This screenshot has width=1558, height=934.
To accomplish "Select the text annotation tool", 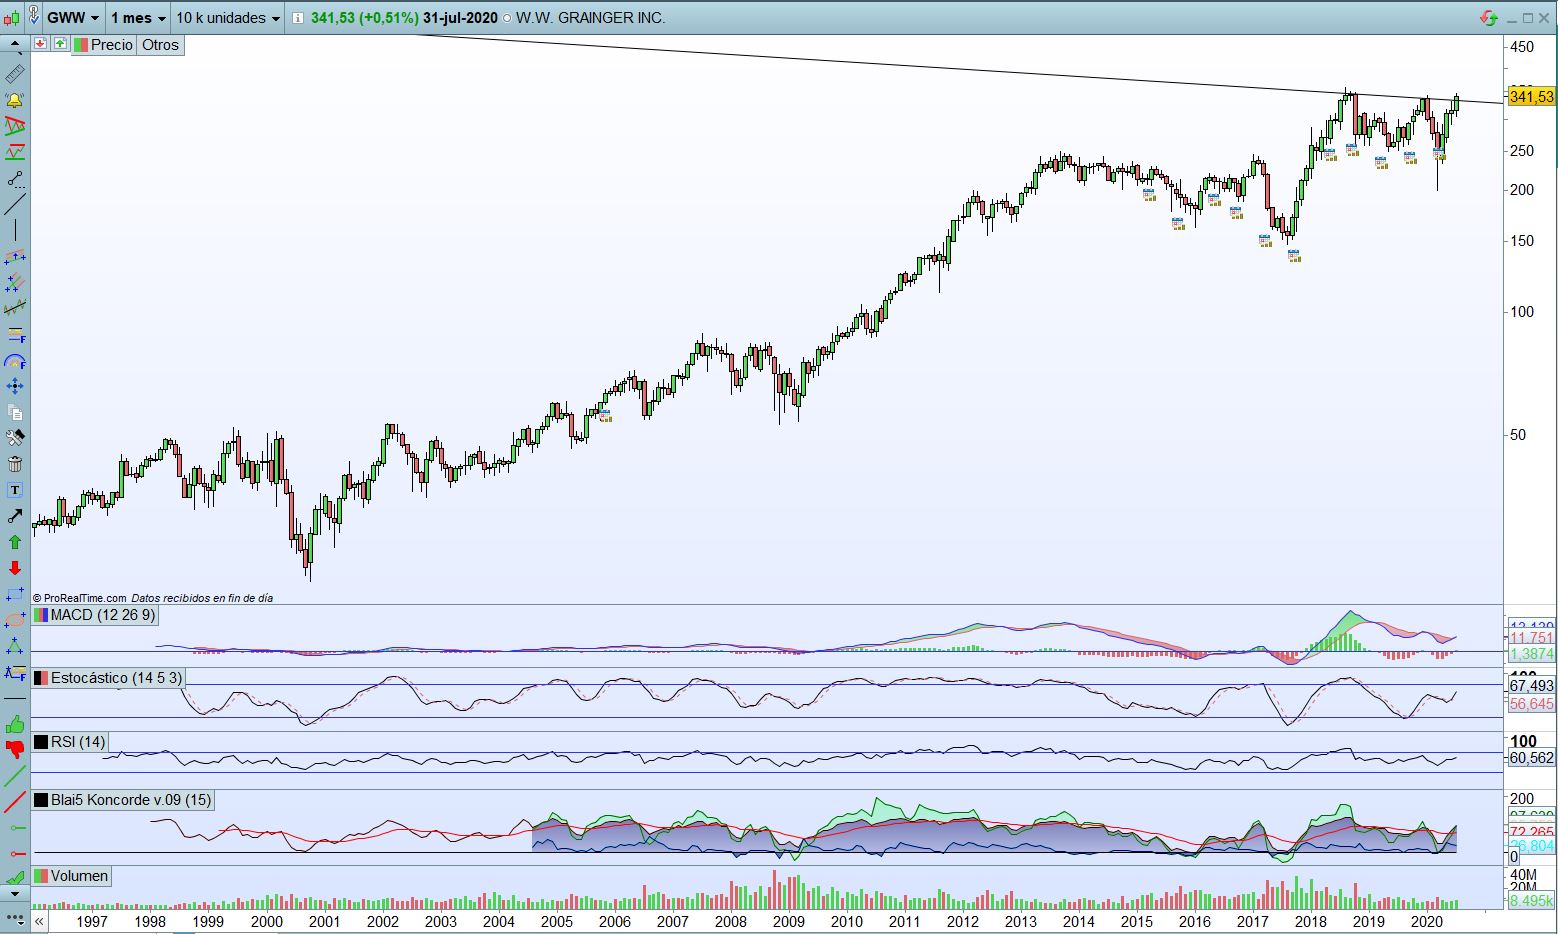I will pos(15,490).
